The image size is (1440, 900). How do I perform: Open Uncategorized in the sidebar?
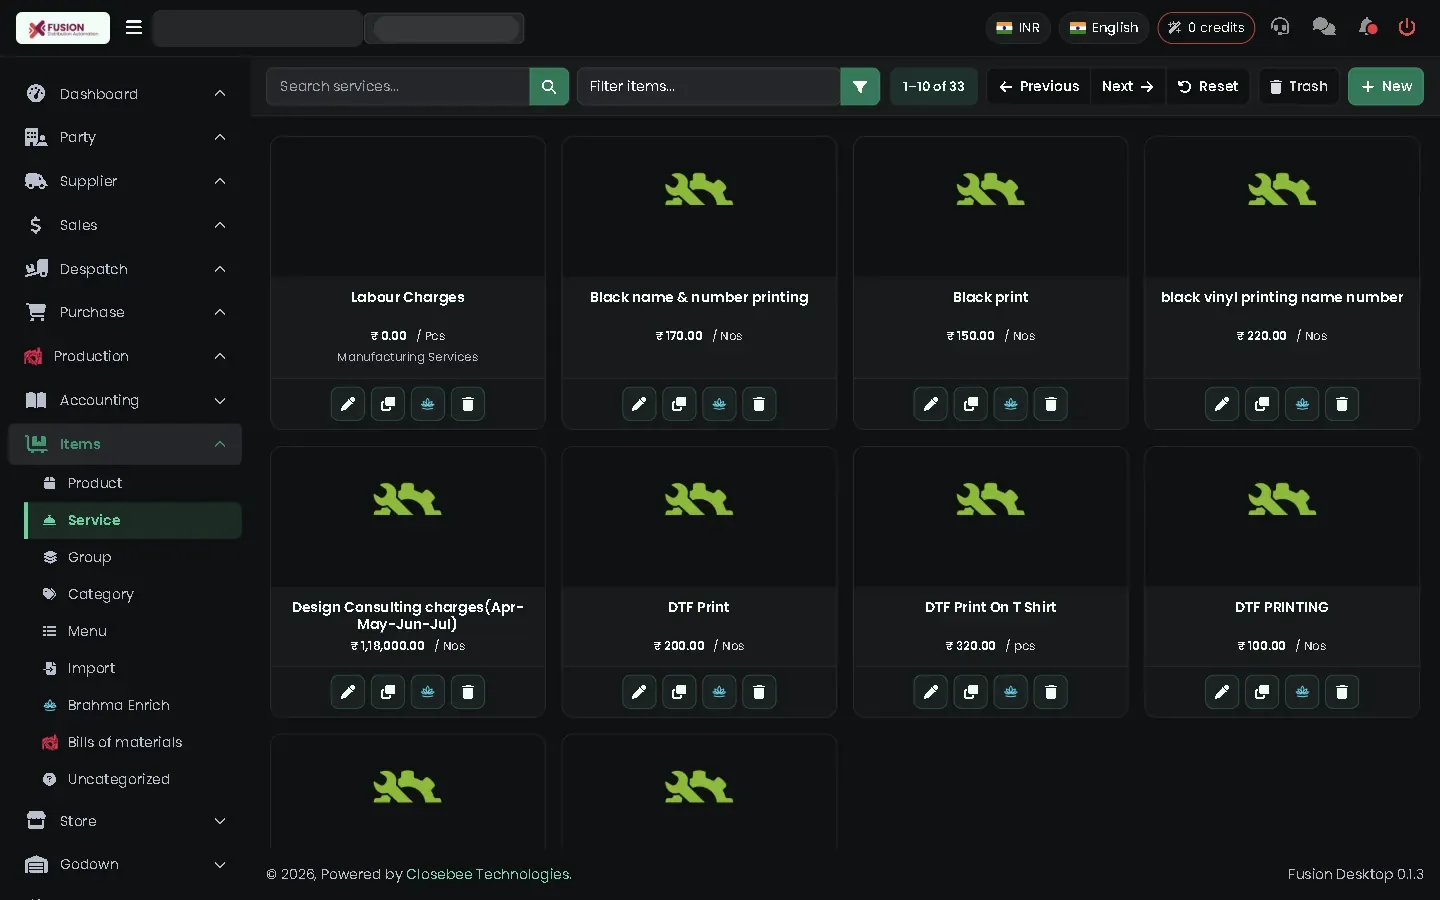pyautogui.click(x=133, y=779)
